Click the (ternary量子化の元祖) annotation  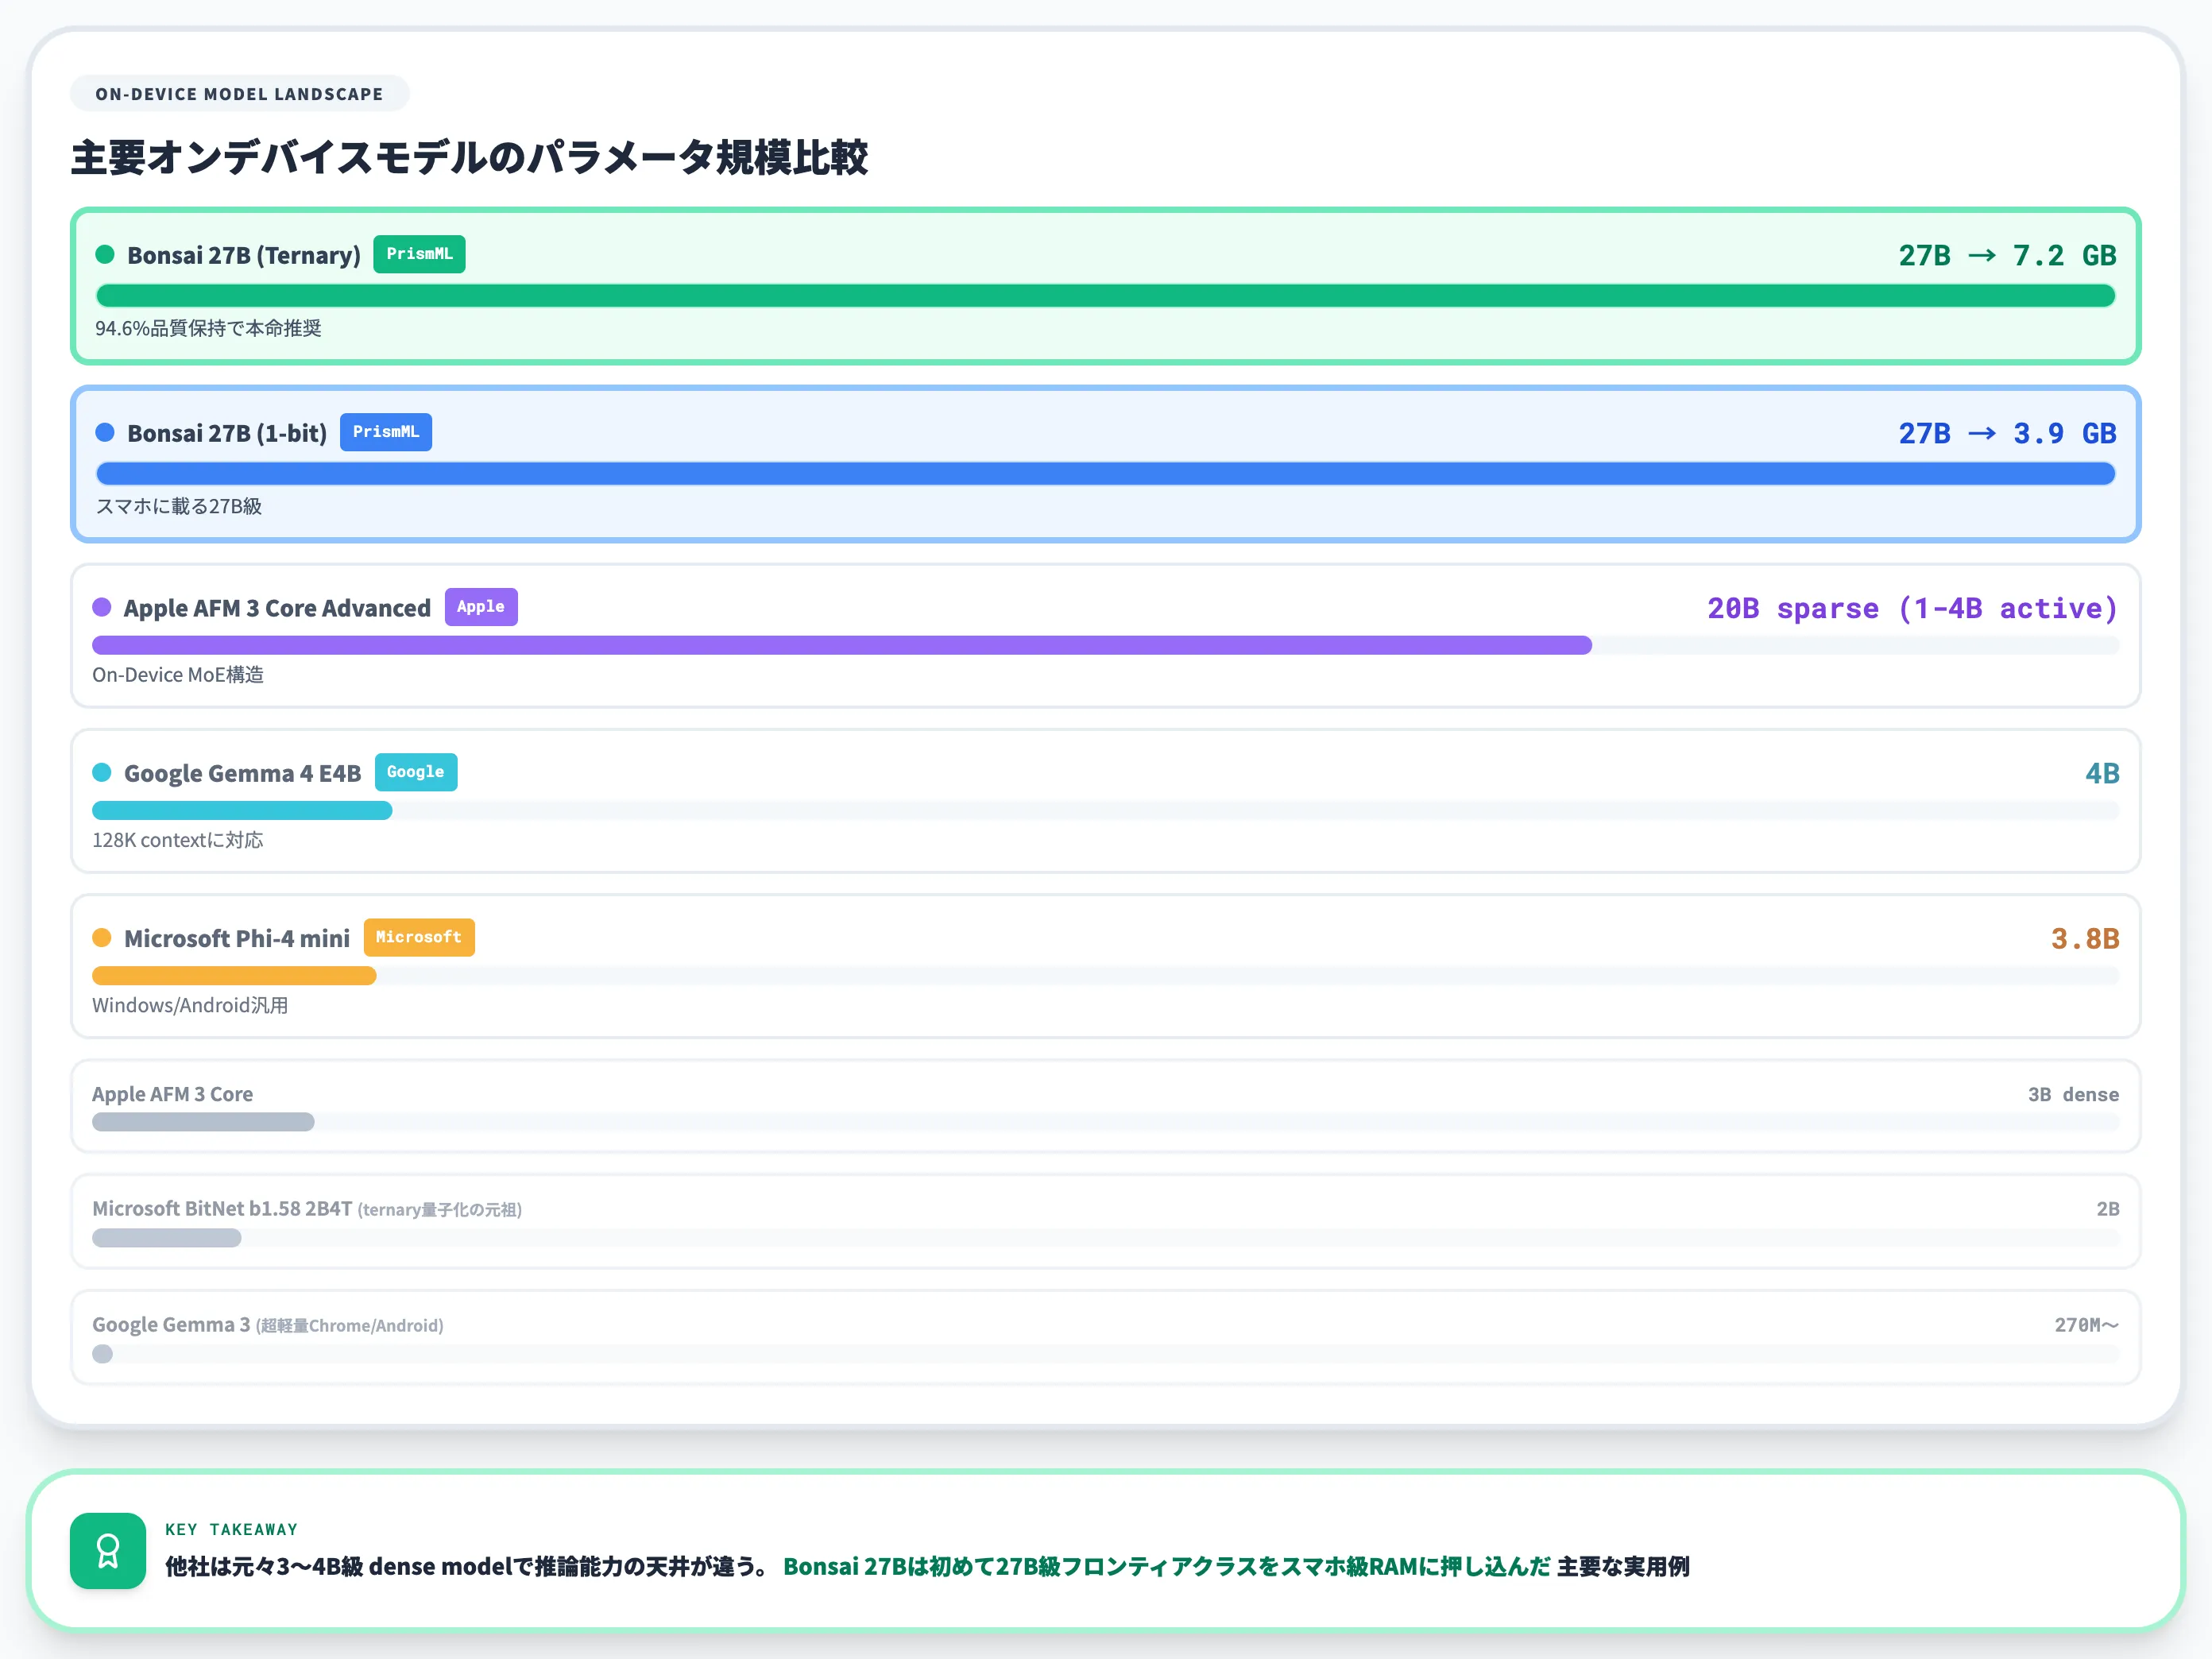pos(440,1210)
